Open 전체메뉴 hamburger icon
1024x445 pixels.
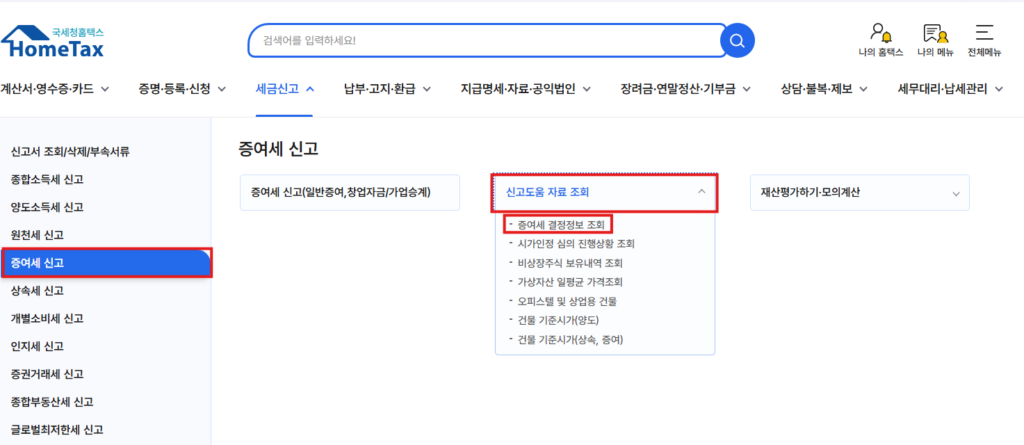pyautogui.click(x=985, y=41)
